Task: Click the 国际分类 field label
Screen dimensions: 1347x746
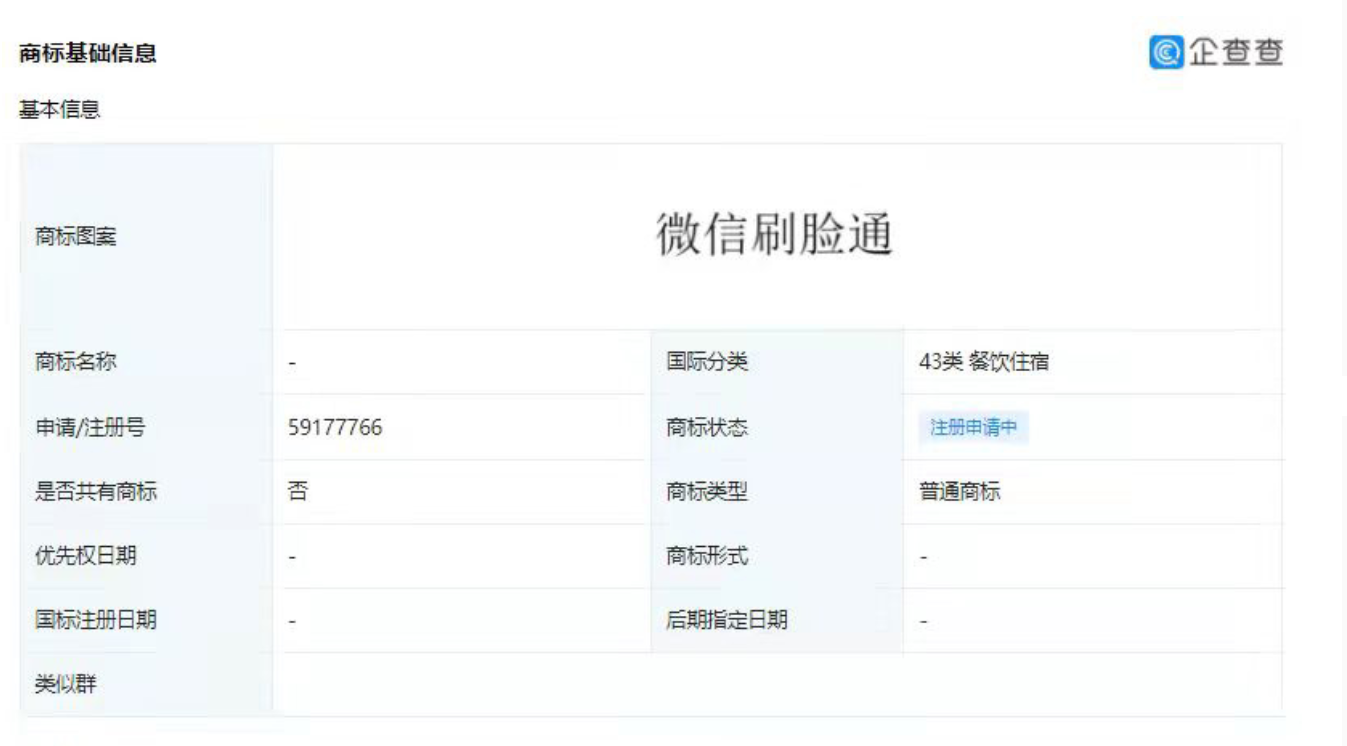Action: (707, 363)
